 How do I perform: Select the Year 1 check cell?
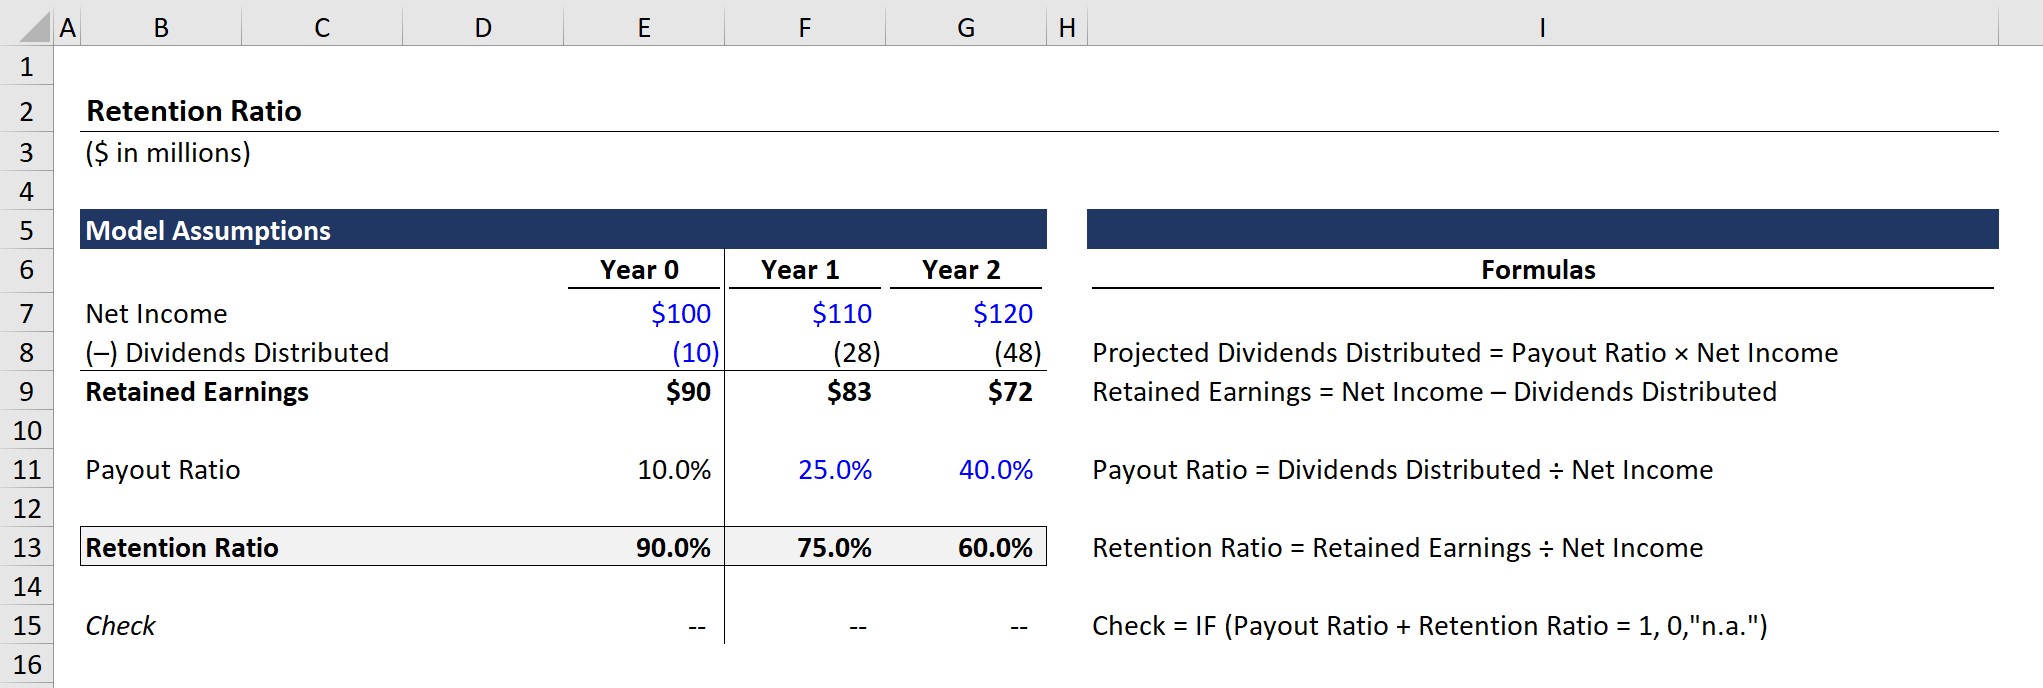(858, 627)
